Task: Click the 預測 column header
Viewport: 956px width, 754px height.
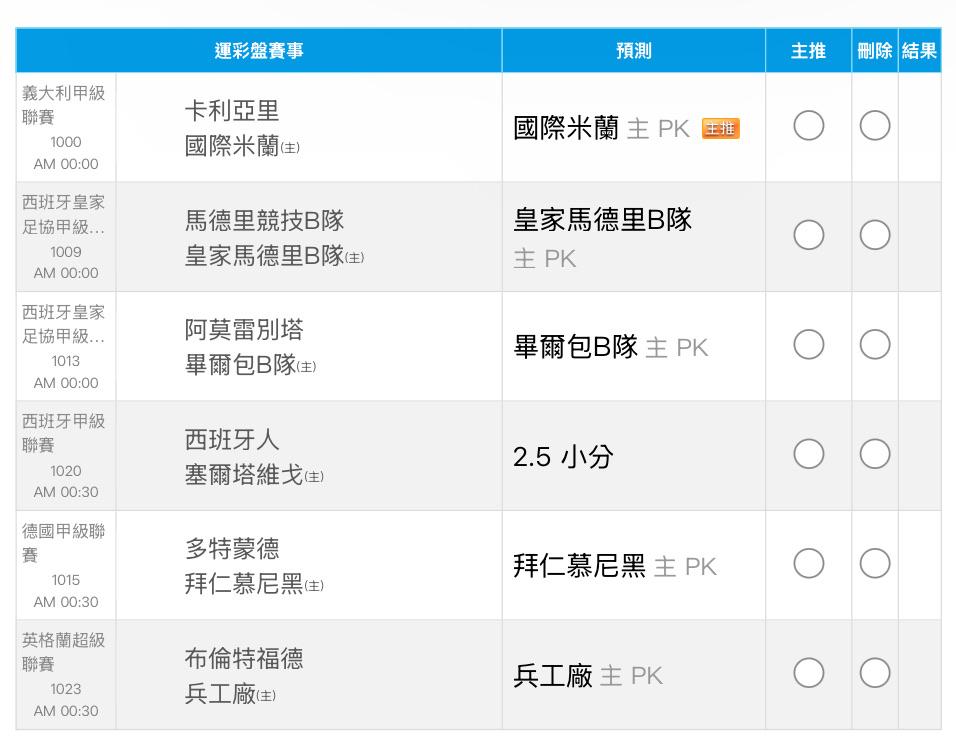Action: click(633, 50)
